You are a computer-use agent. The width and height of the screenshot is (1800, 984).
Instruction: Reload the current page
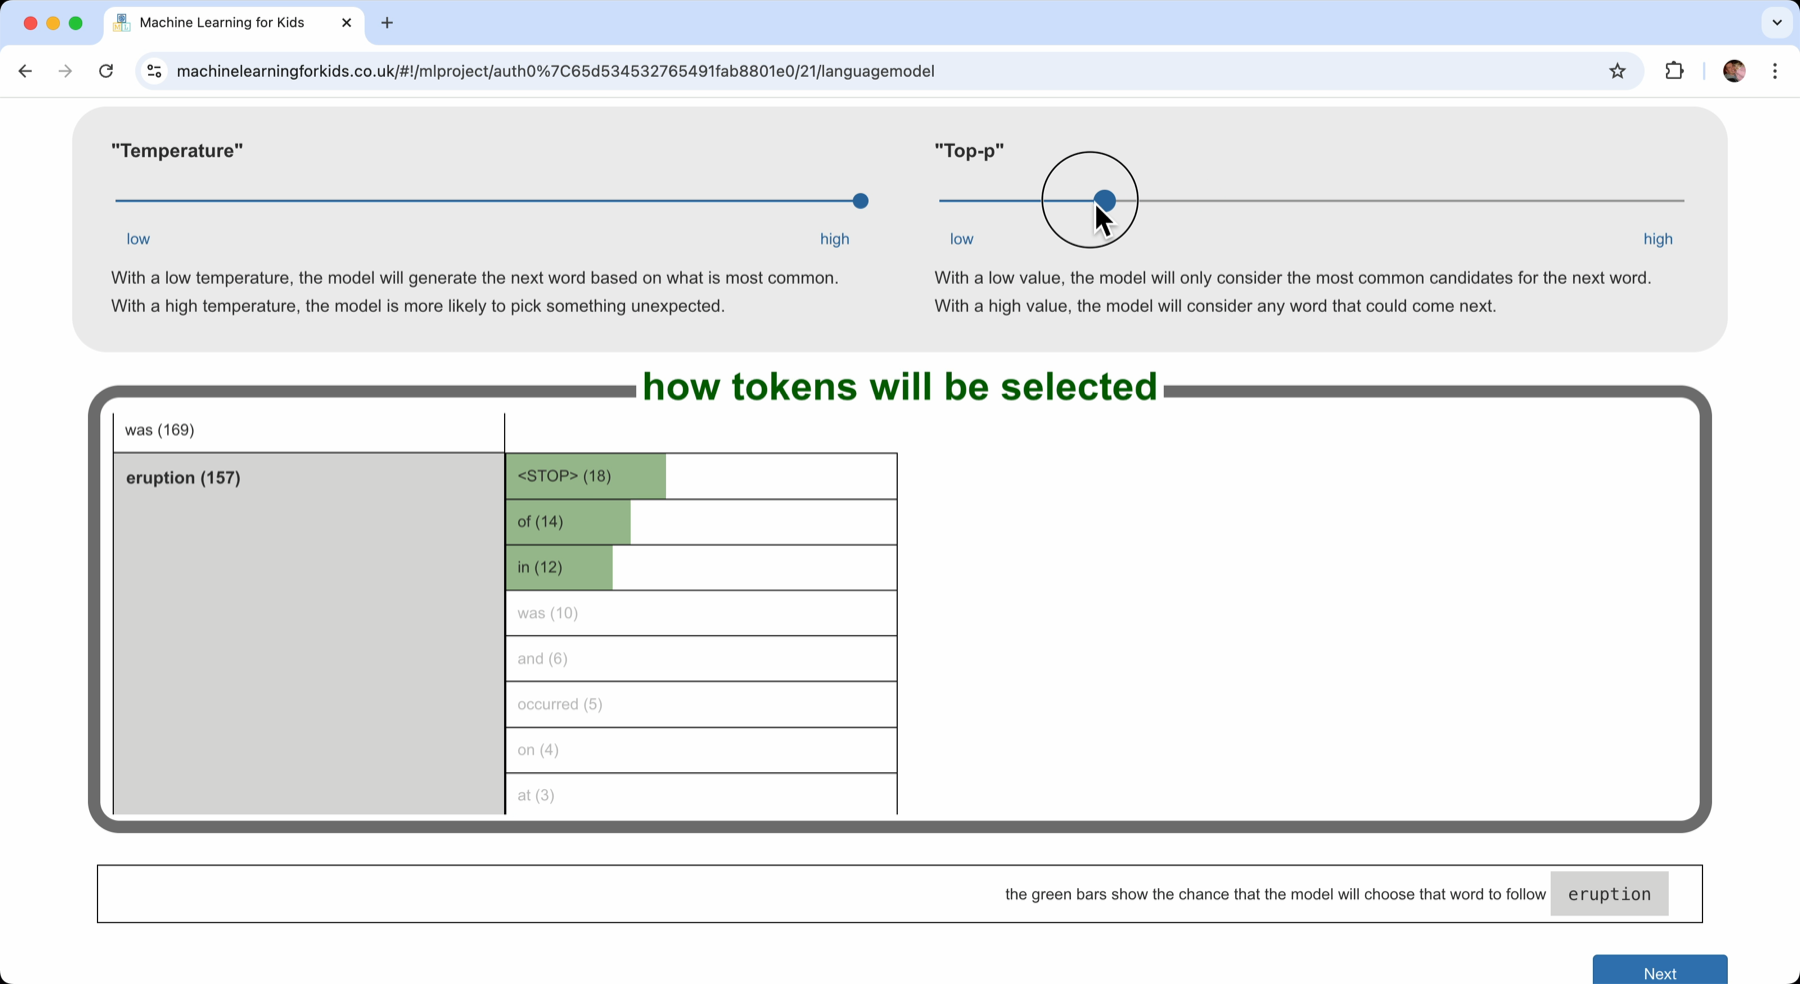(106, 71)
